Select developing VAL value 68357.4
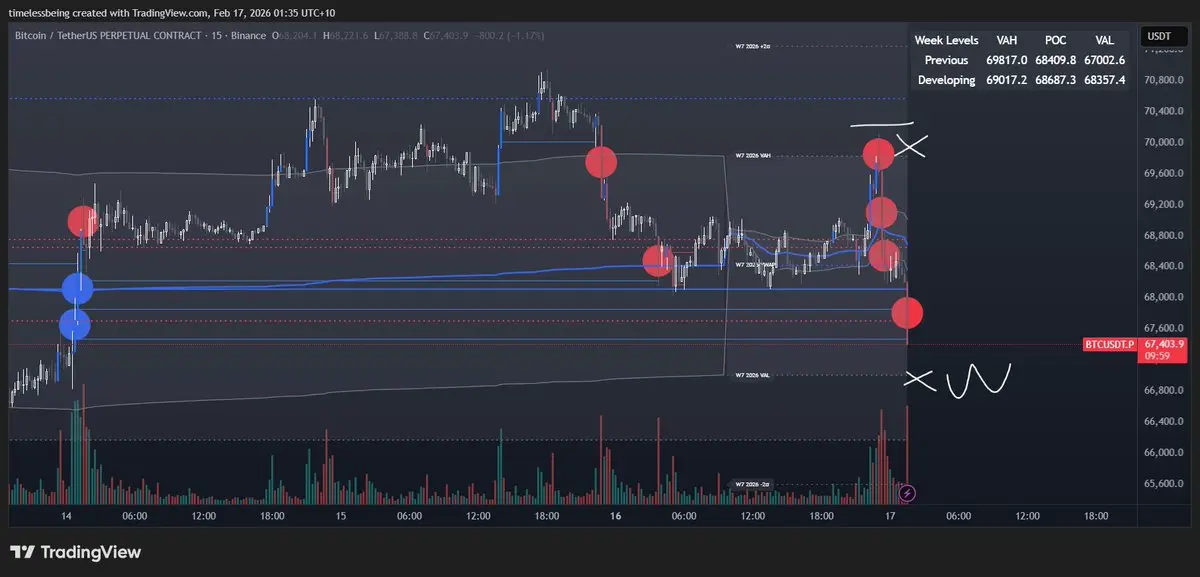Image resolution: width=1200 pixels, height=577 pixels. [1105, 80]
